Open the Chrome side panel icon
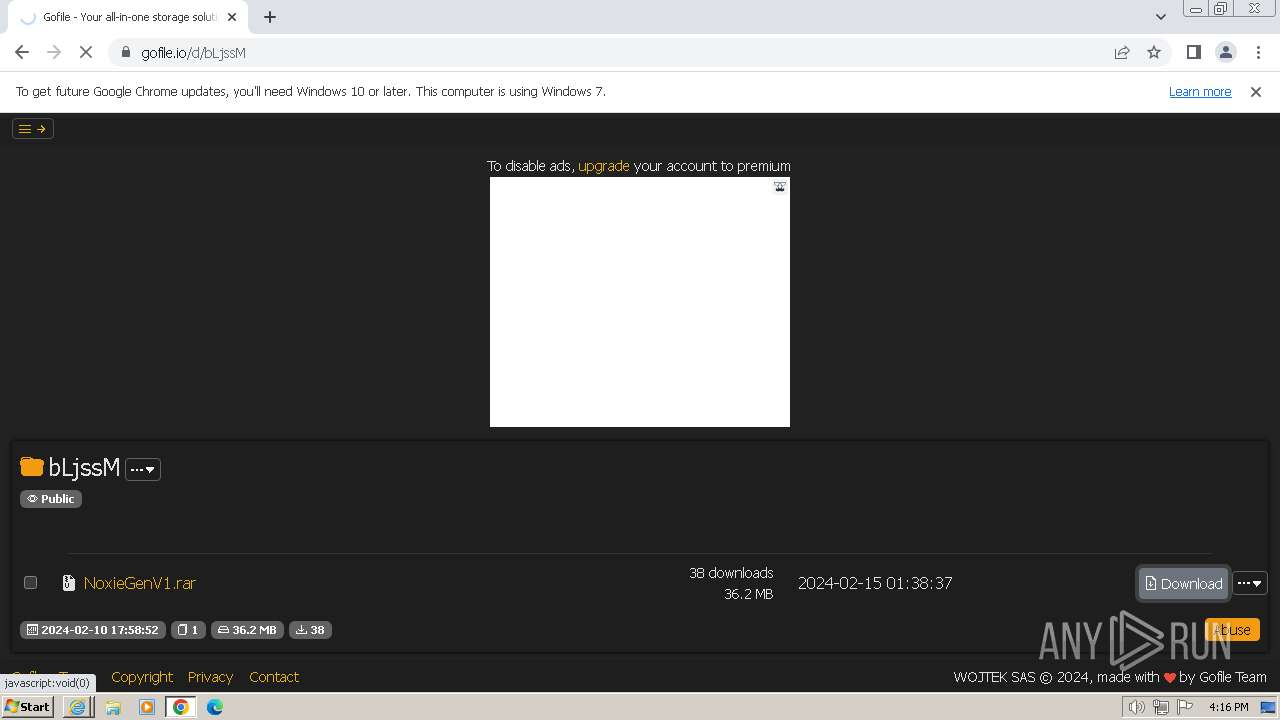Screen dimensions: 1280x720 [x=1193, y=52]
